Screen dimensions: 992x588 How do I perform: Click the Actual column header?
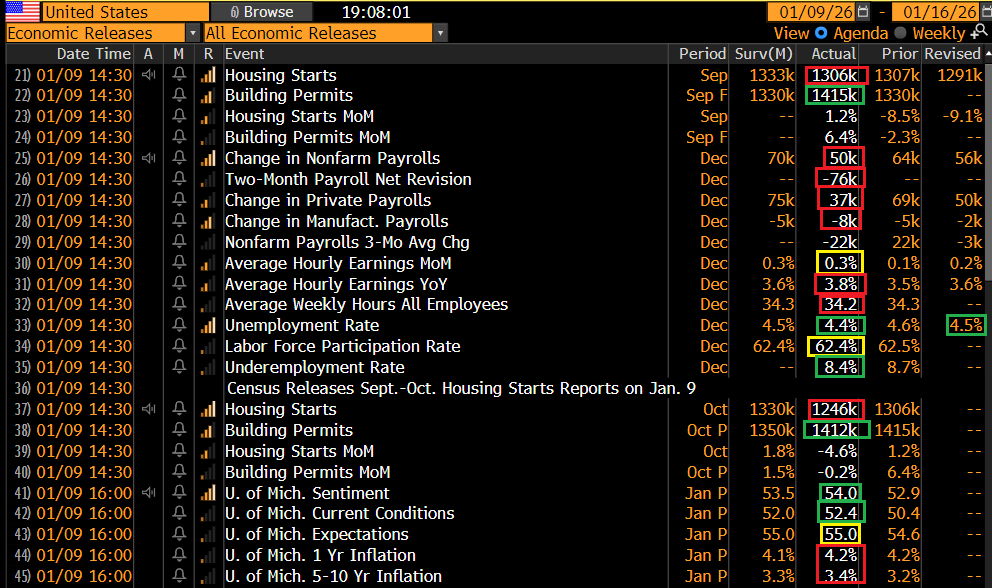pos(833,54)
